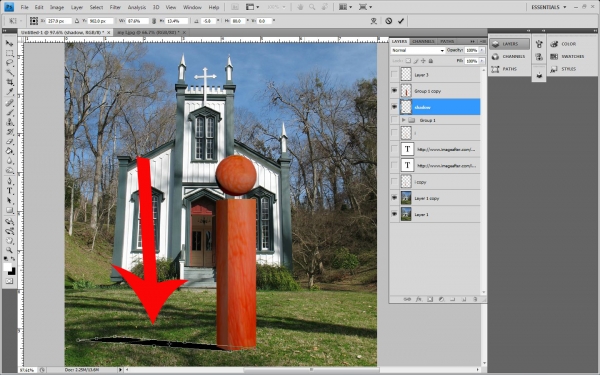The width and height of the screenshot is (600, 375).
Task: Select the Healing Brush tool
Action: 9,103
